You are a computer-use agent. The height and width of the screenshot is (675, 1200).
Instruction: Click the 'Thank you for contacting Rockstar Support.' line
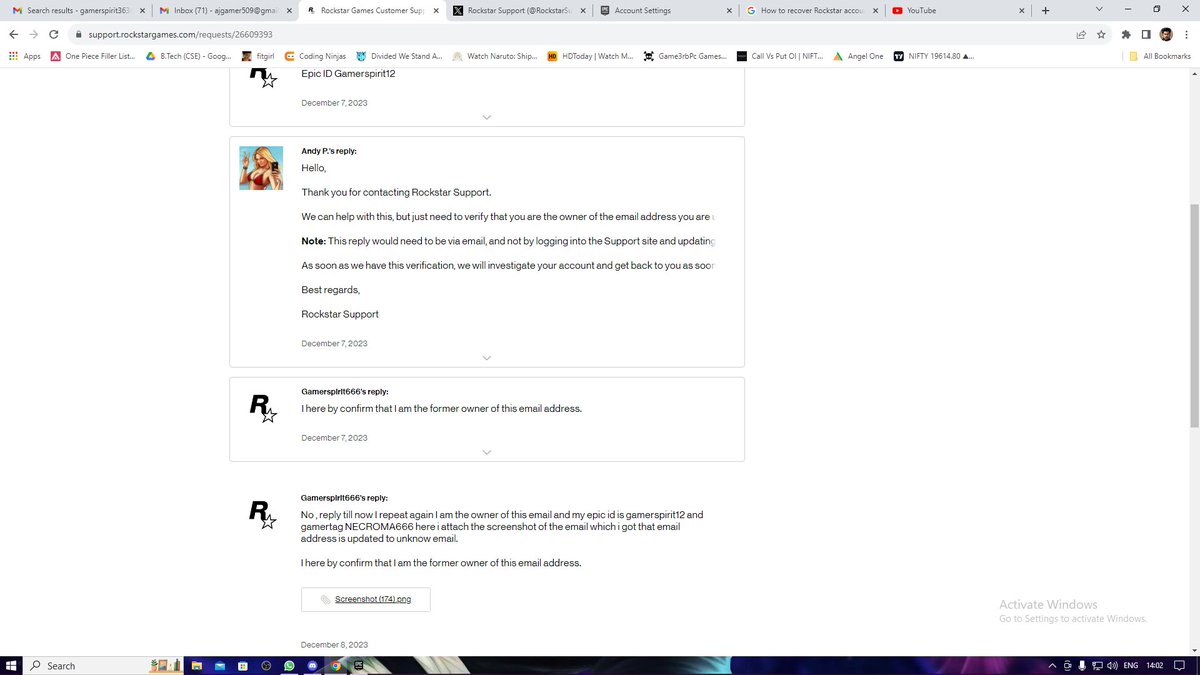396,192
